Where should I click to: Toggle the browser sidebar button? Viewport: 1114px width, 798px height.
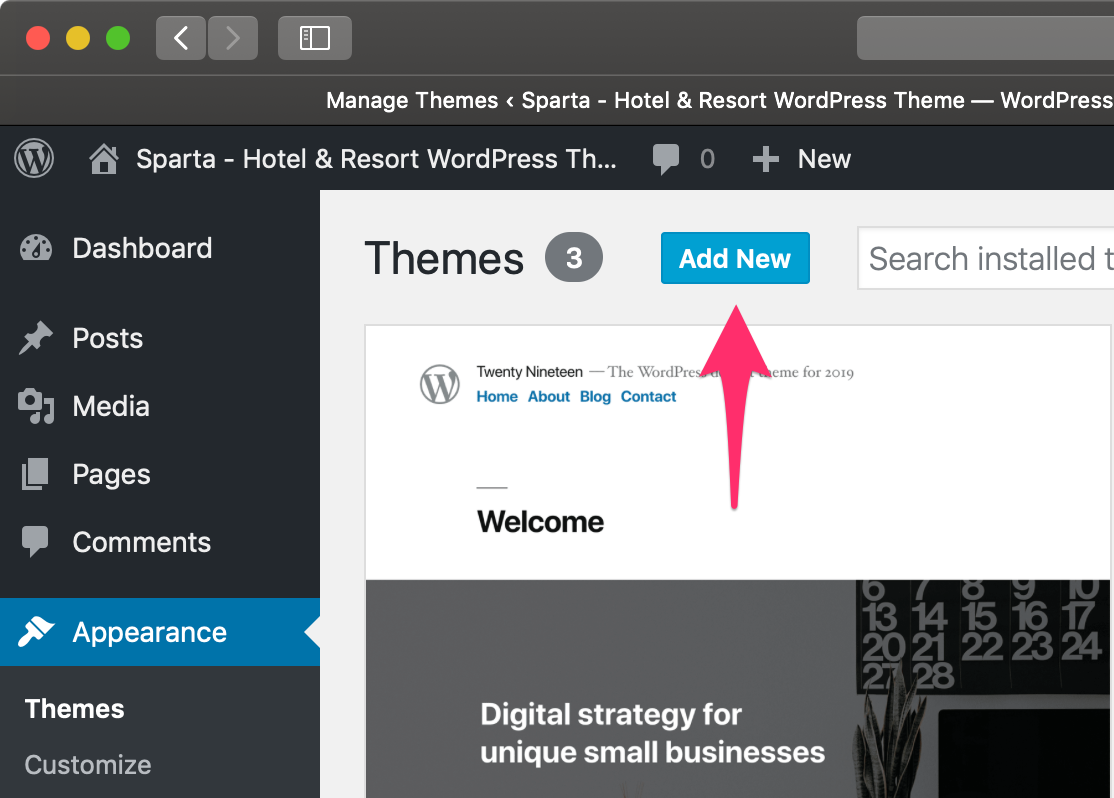tap(315, 38)
